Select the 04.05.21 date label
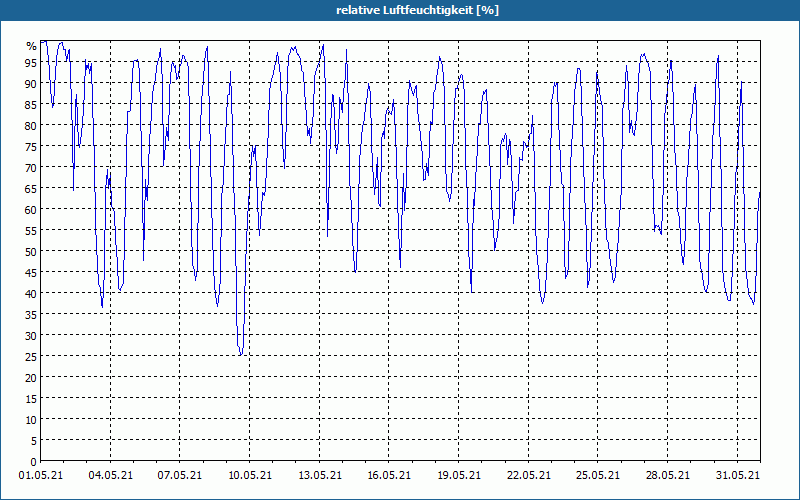Viewport: 800px width, 500px height. point(110,475)
